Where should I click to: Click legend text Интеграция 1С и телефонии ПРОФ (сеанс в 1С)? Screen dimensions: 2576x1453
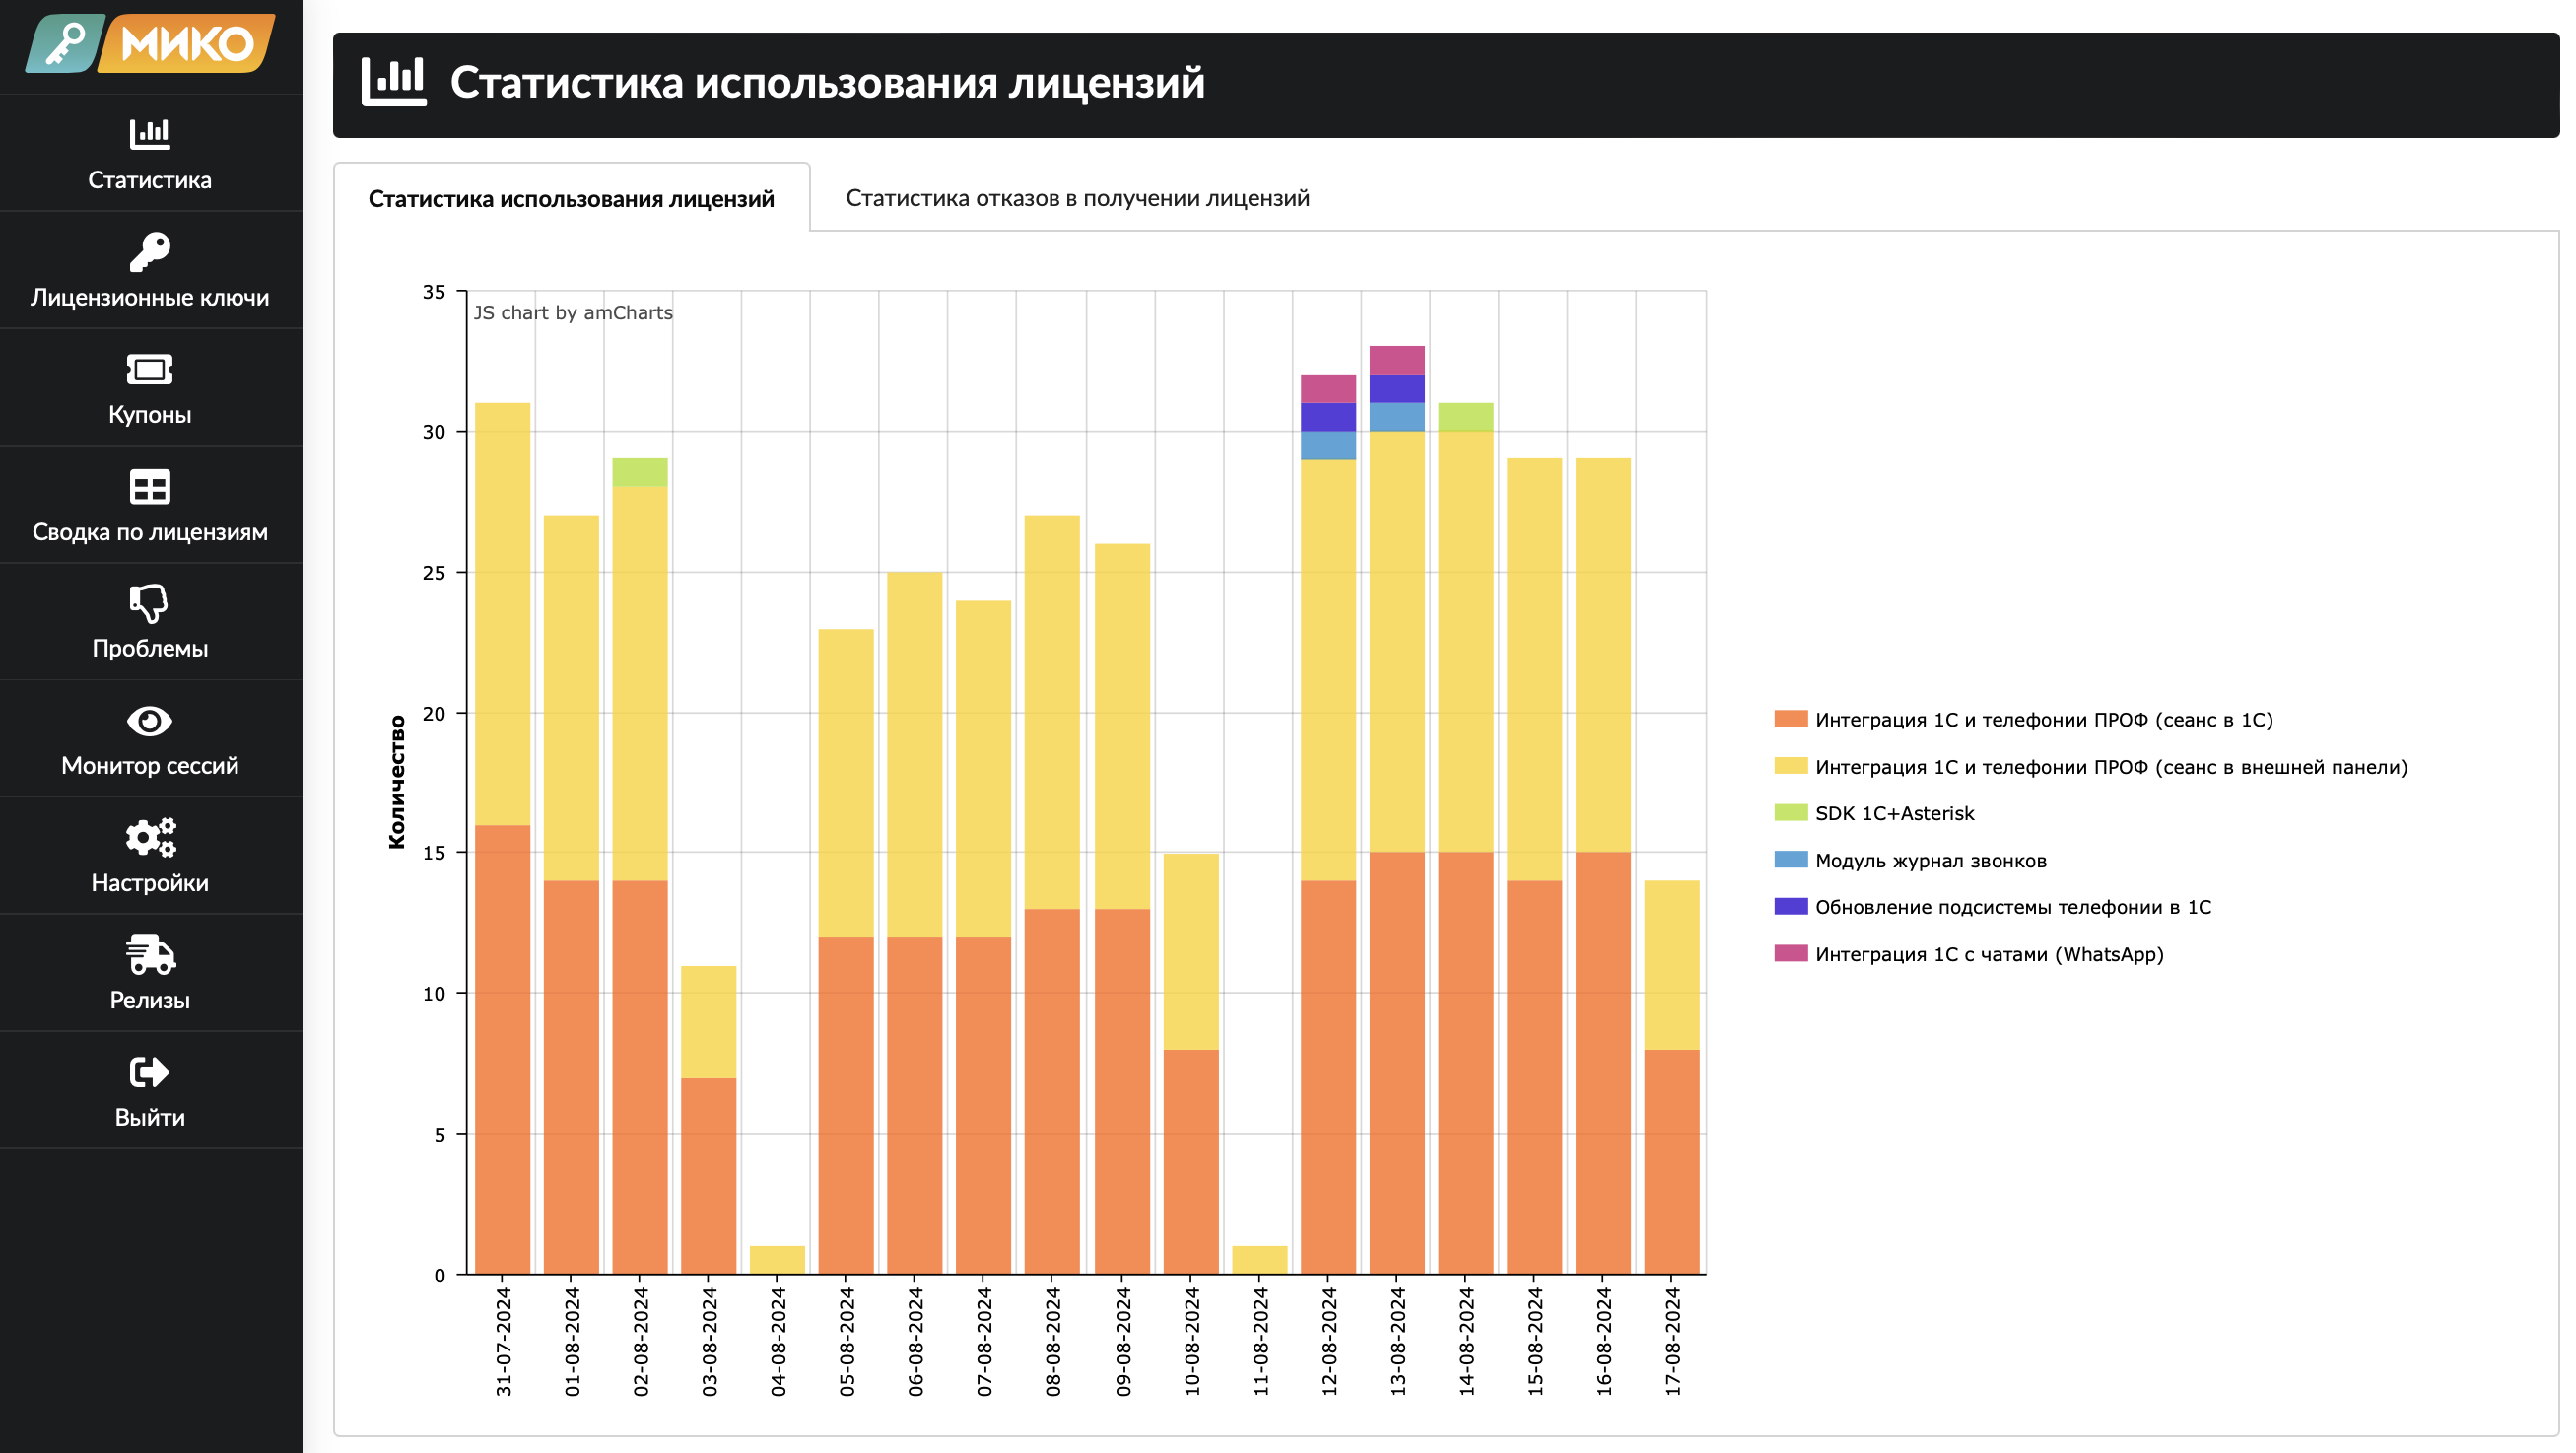pyautogui.click(x=2044, y=720)
